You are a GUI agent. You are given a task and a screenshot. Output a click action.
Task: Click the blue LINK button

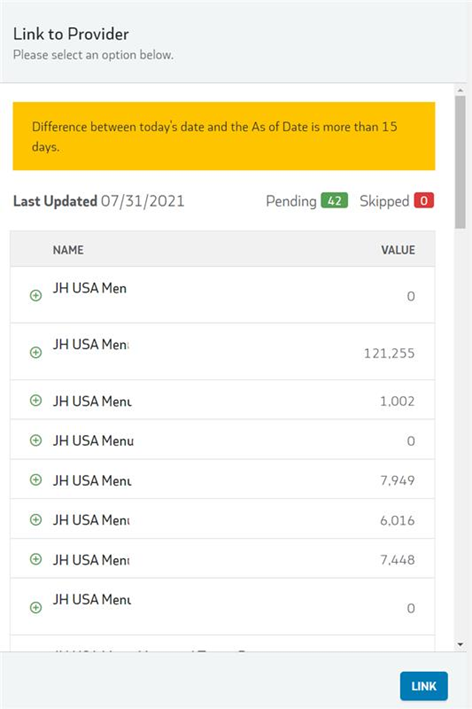point(424,686)
